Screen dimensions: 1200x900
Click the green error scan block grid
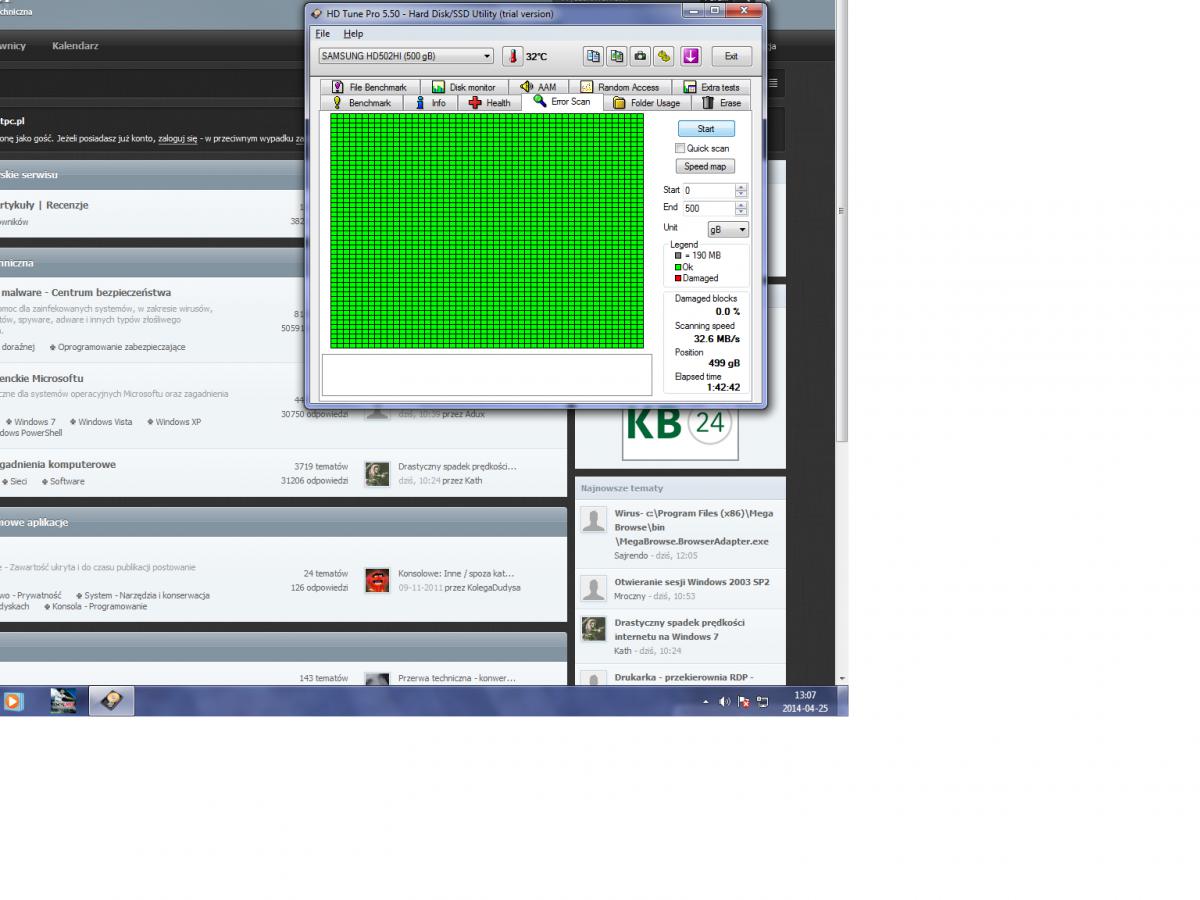(487, 231)
